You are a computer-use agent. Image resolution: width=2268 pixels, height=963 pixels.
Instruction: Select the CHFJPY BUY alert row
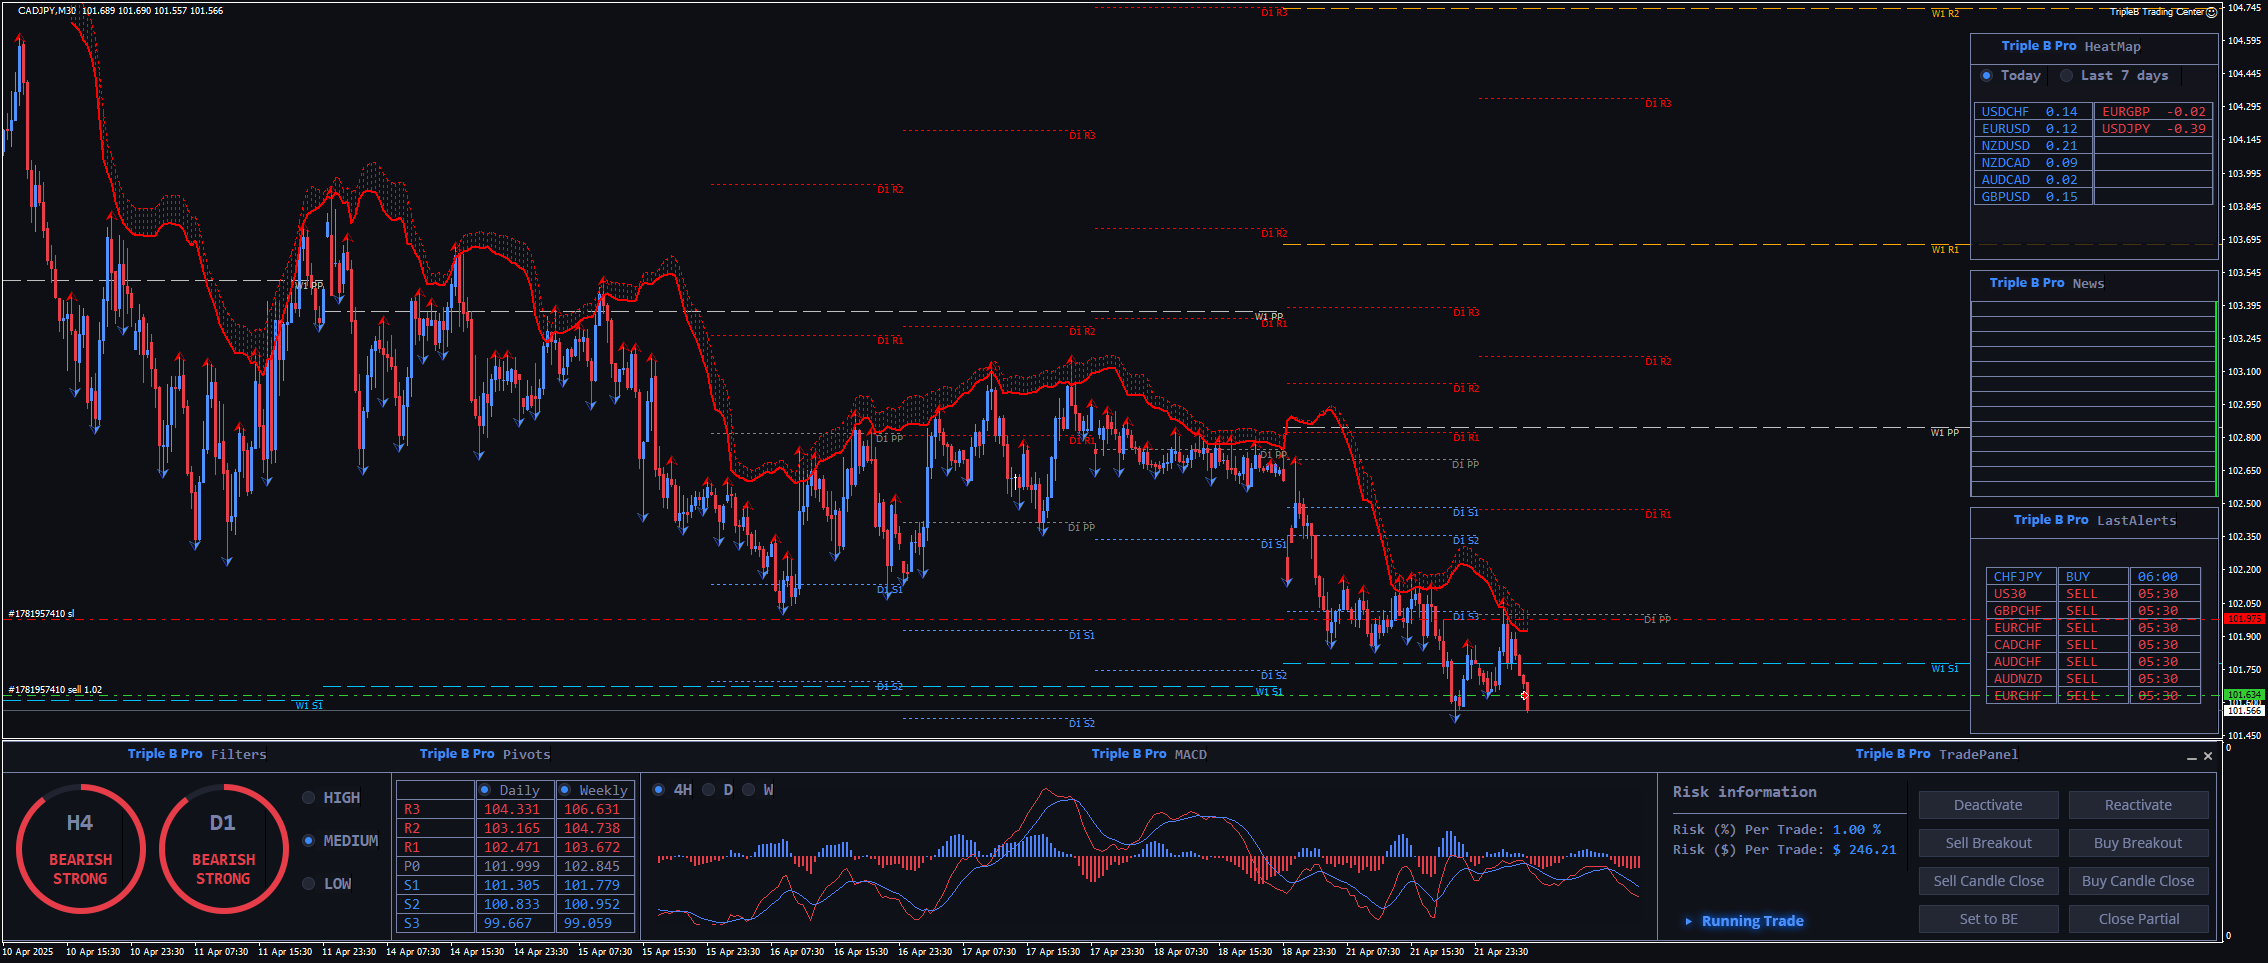point(2092,577)
